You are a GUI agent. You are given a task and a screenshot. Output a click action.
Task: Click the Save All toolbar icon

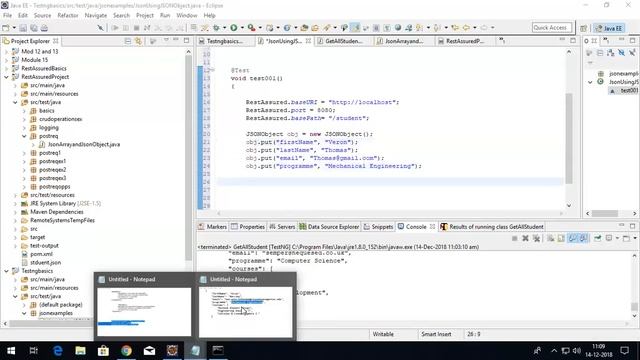33,28
